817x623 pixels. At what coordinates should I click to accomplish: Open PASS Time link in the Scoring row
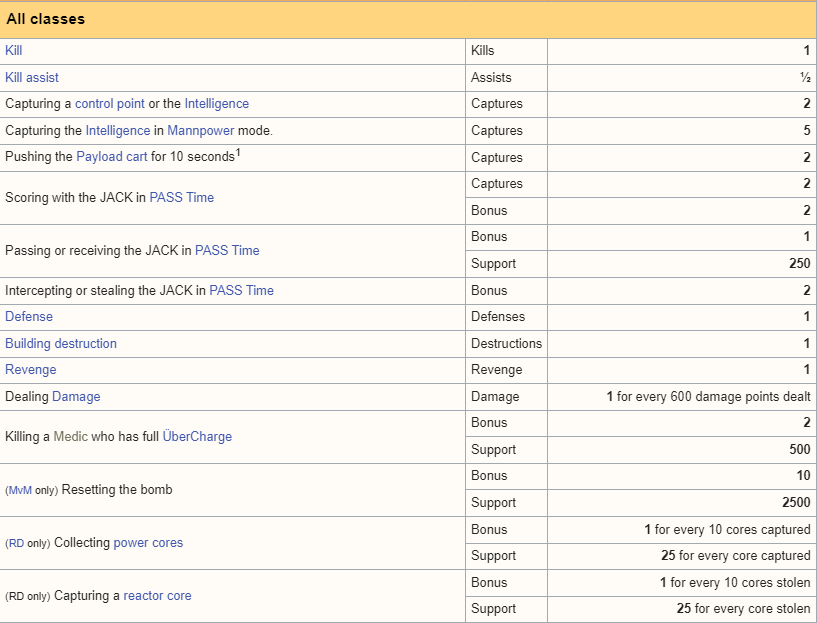tap(182, 197)
